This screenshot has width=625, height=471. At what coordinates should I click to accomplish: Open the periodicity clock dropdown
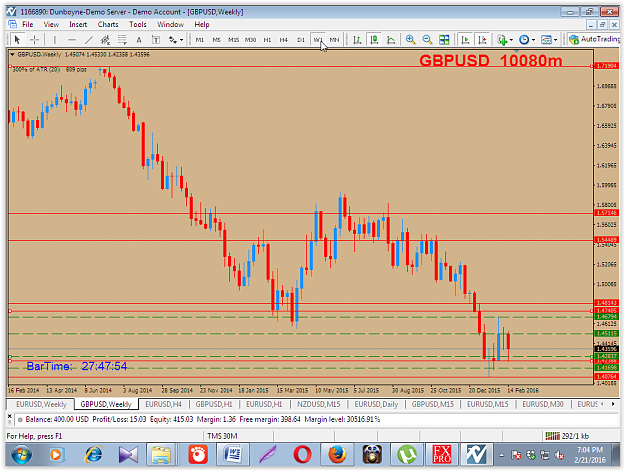527,39
